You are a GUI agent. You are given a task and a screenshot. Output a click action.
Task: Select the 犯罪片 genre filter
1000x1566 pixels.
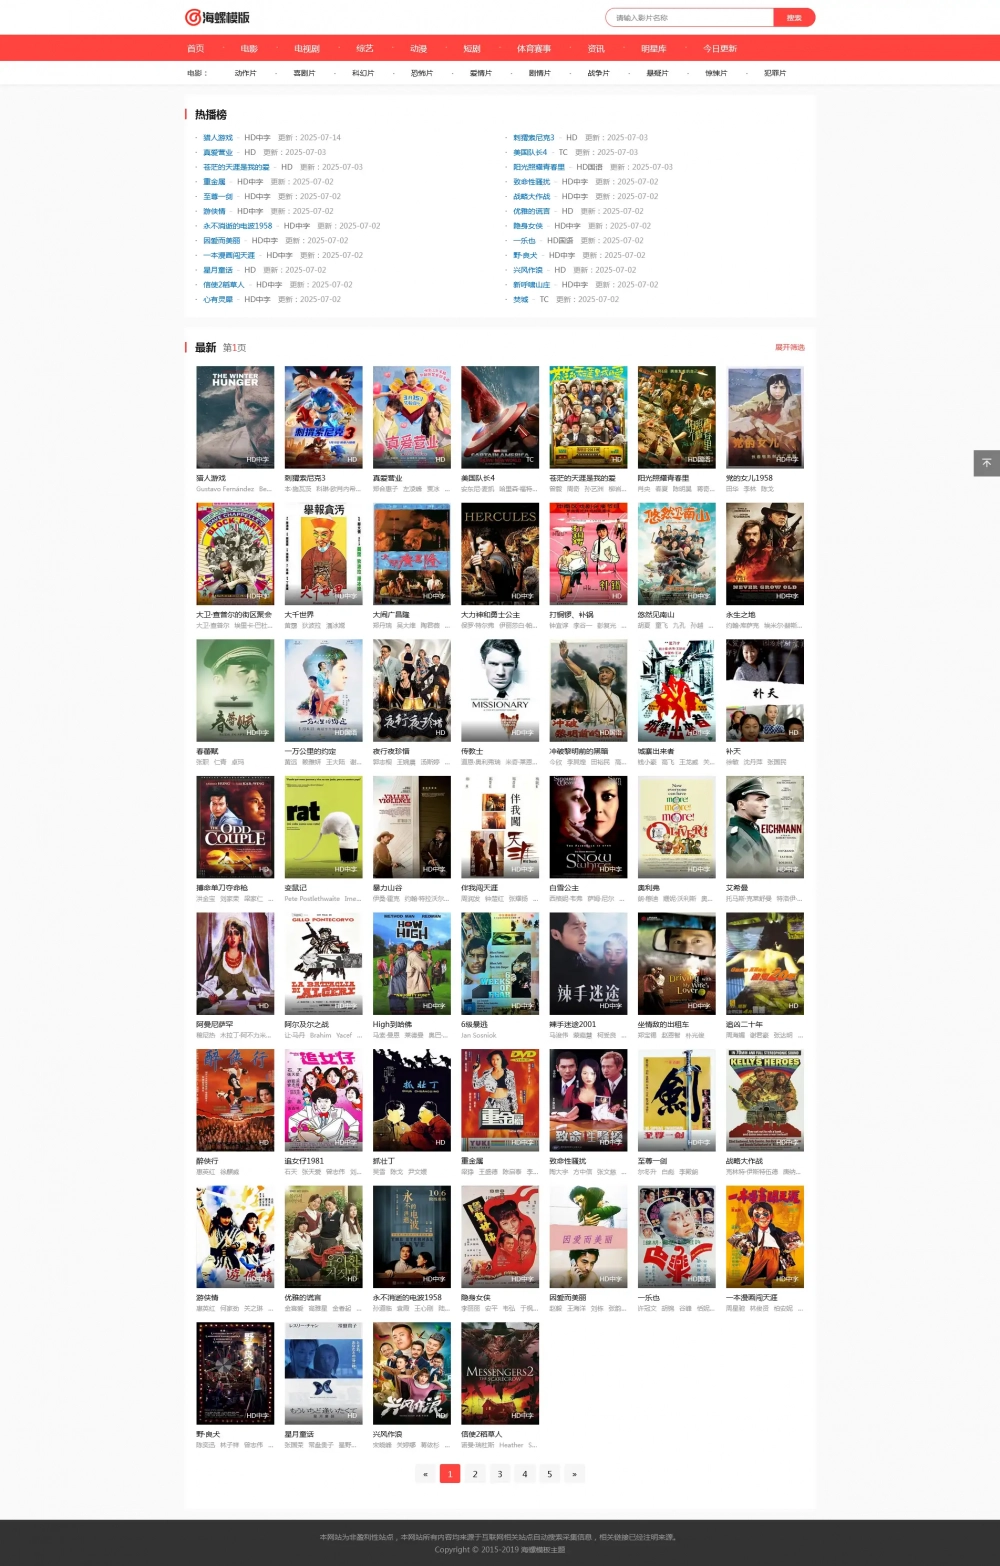point(775,73)
